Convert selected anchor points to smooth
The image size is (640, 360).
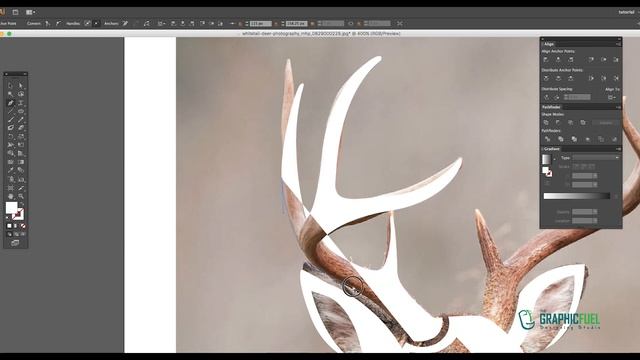[58, 24]
